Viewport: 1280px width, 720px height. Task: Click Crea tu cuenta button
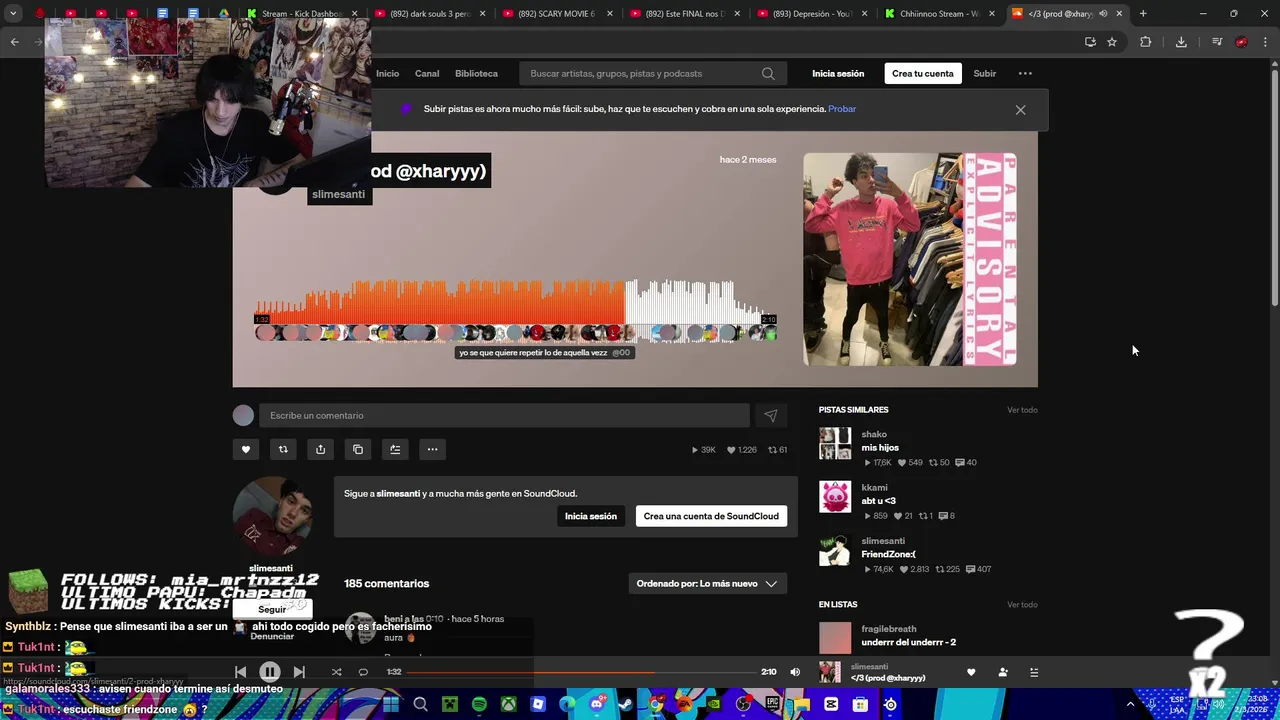point(923,73)
